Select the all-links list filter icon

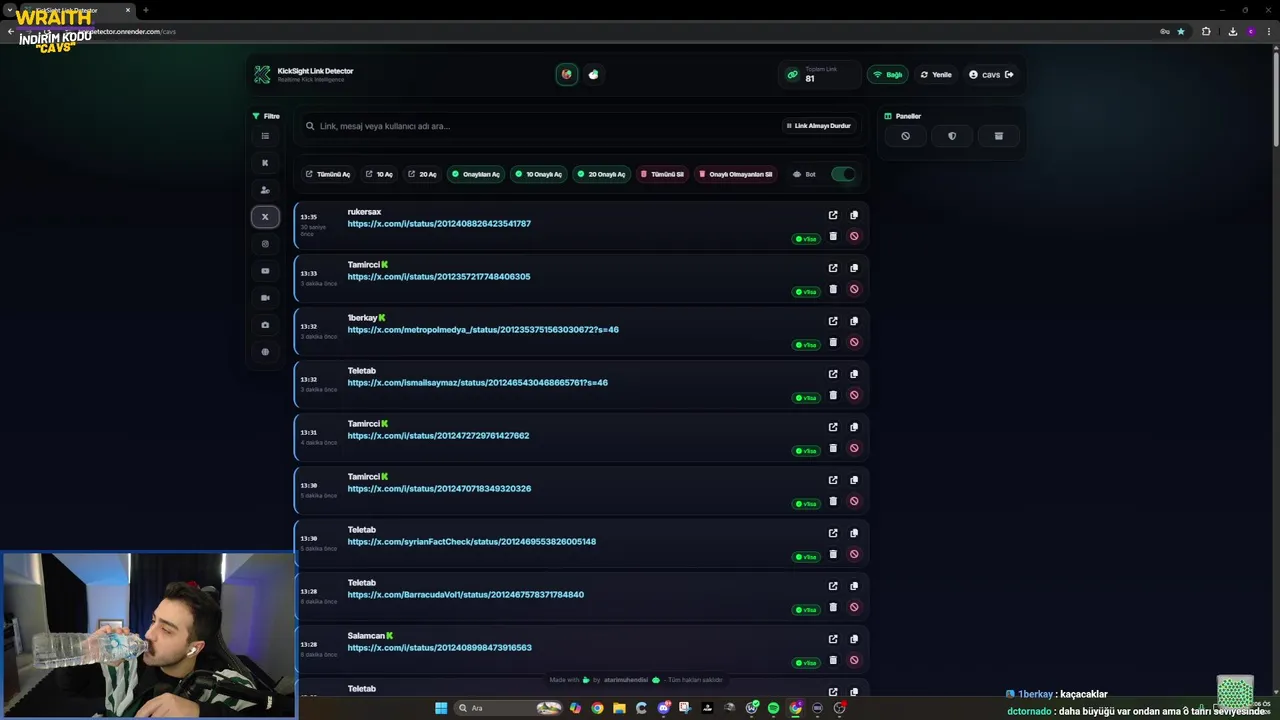[265, 136]
